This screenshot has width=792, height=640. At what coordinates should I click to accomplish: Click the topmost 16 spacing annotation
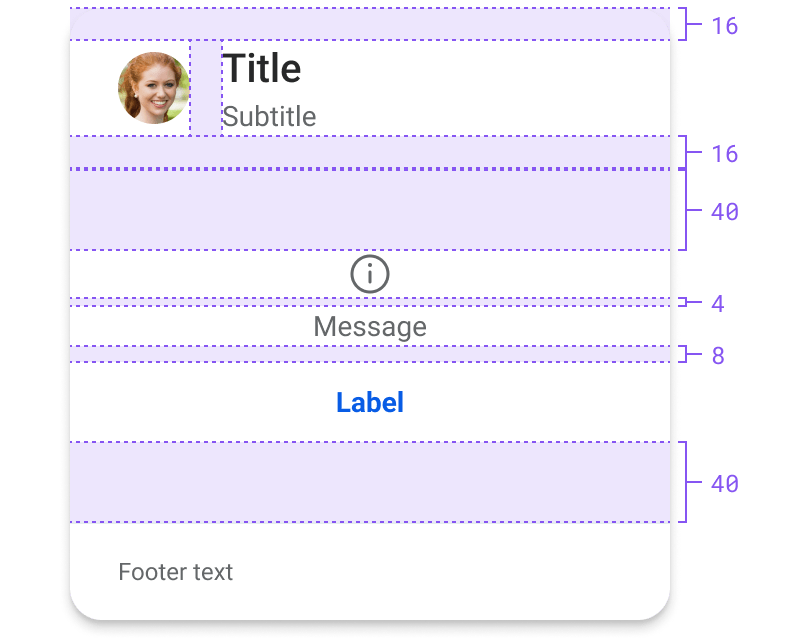click(724, 26)
